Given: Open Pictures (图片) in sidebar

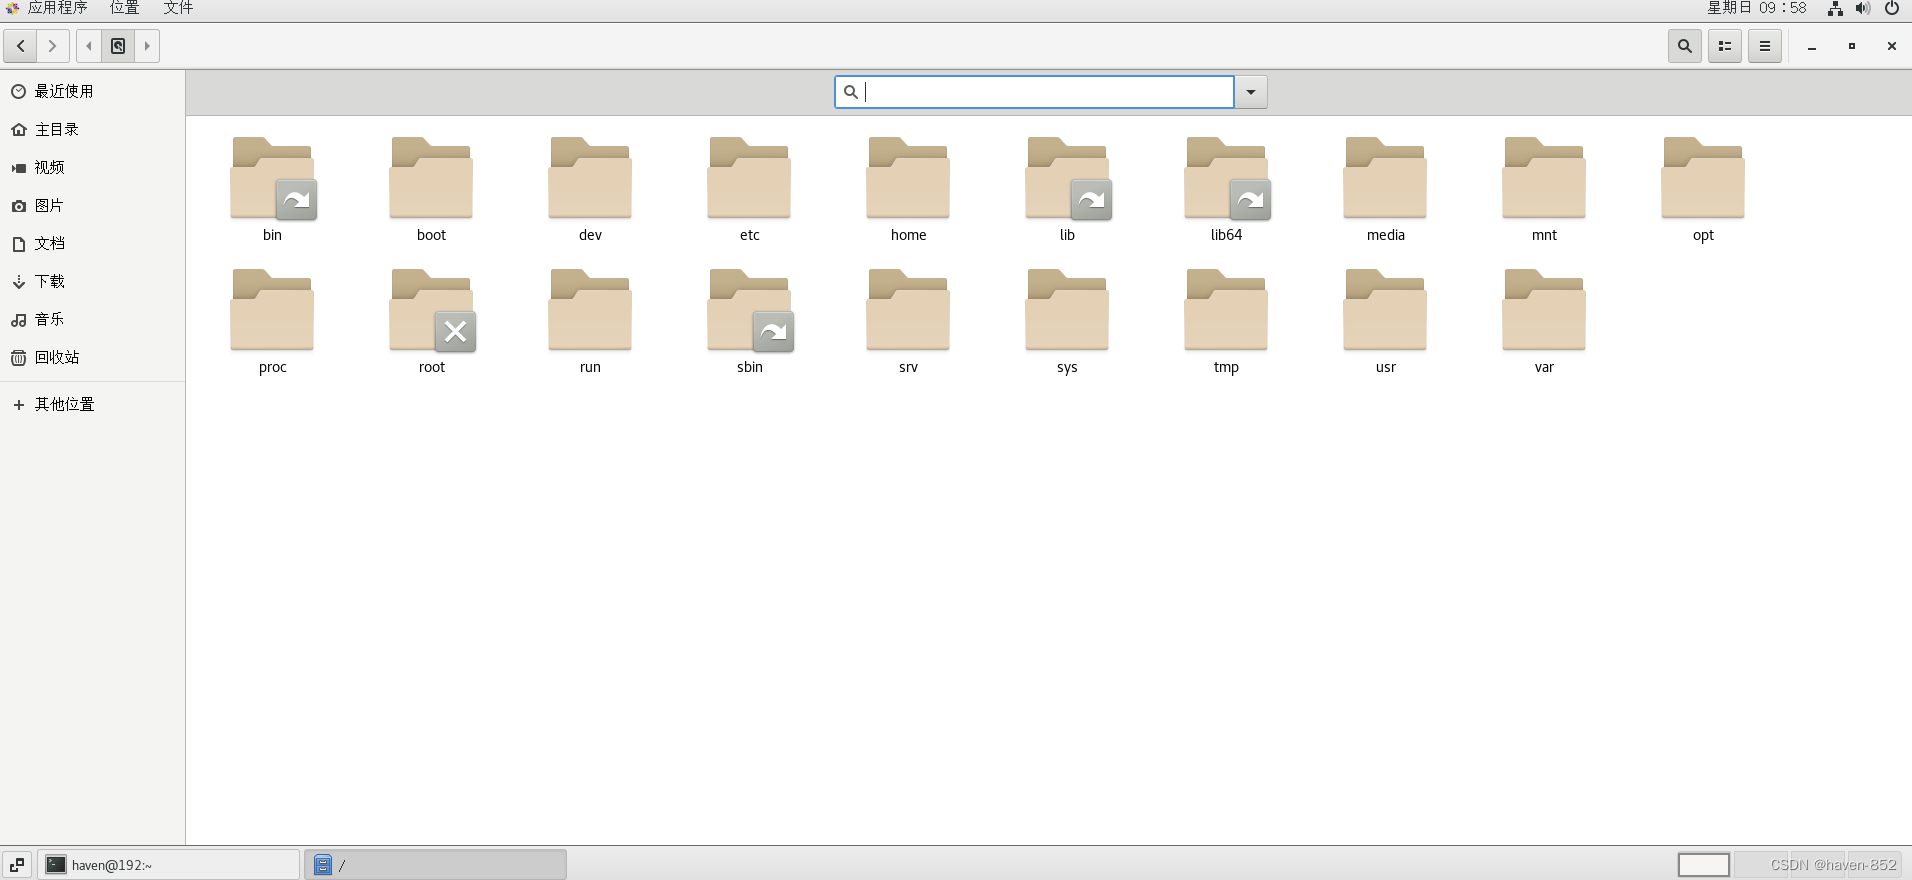Looking at the screenshot, I should pyautogui.click(x=92, y=205).
